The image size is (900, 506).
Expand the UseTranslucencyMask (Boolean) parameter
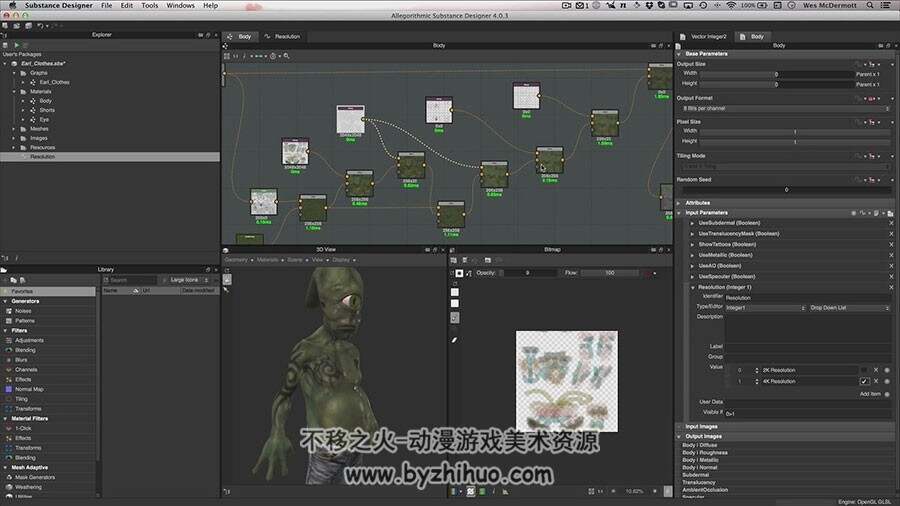pyautogui.click(x=692, y=234)
